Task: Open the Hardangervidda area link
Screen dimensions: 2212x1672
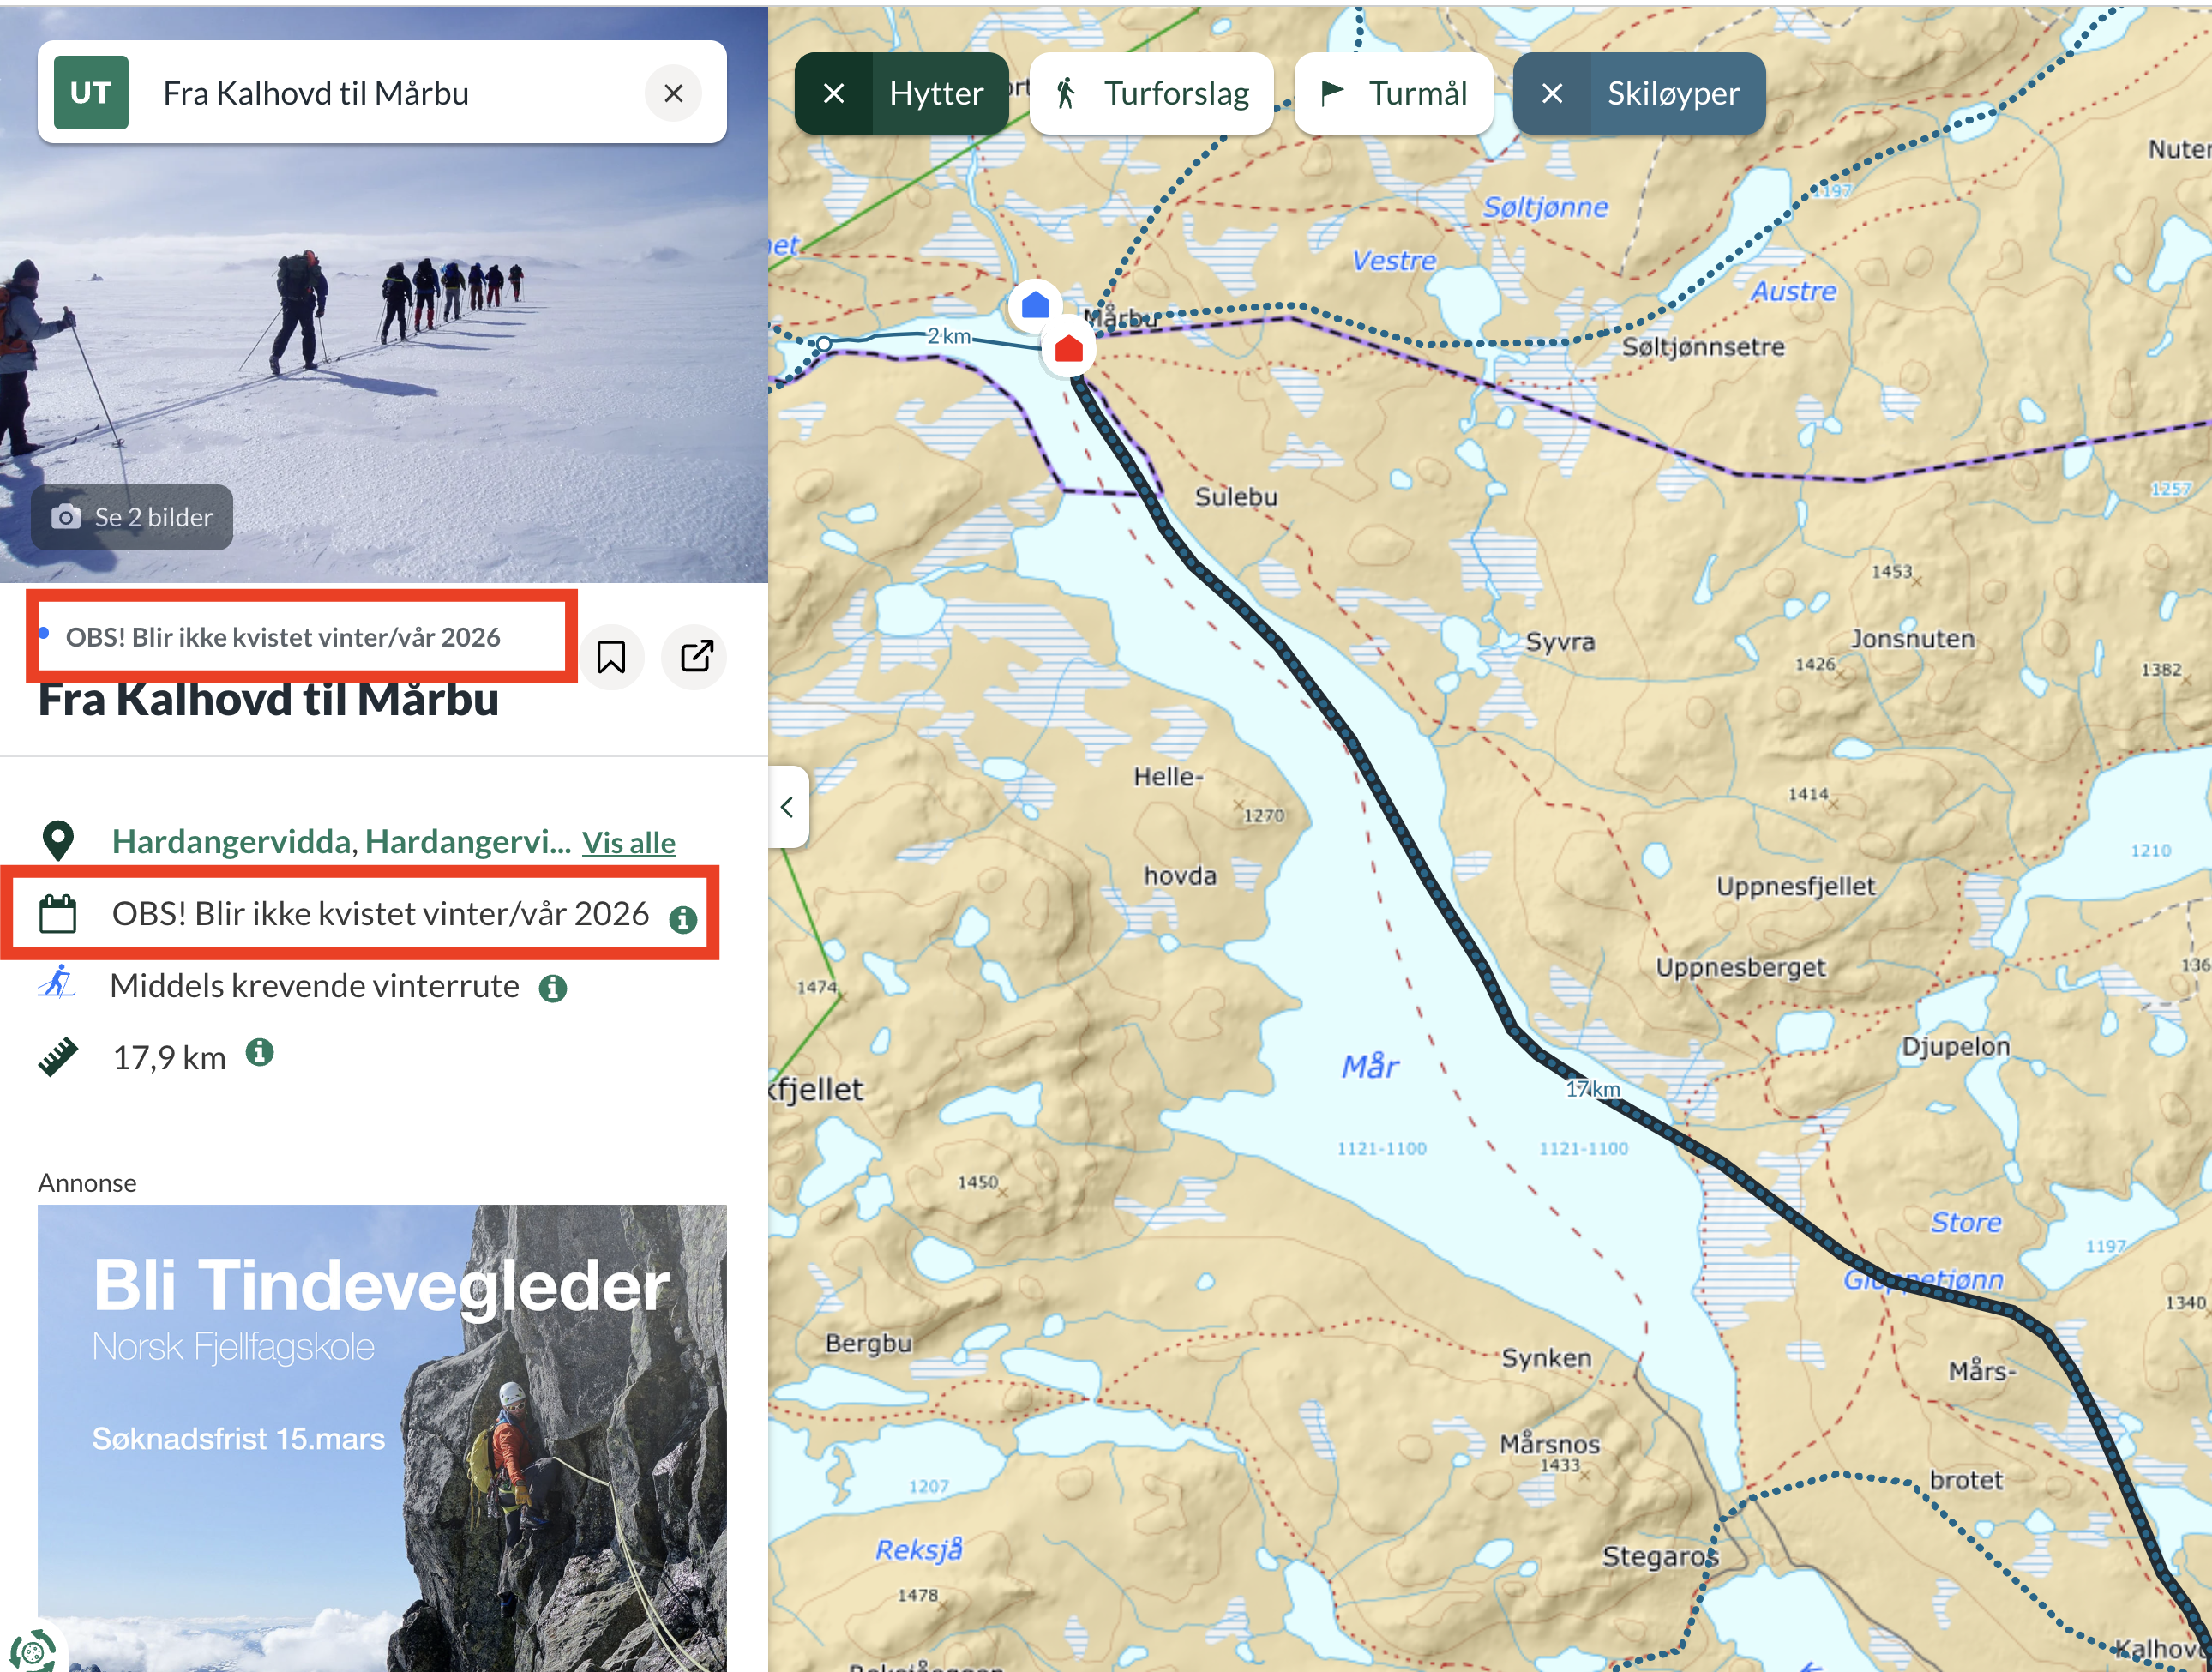Action: pos(231,842)
